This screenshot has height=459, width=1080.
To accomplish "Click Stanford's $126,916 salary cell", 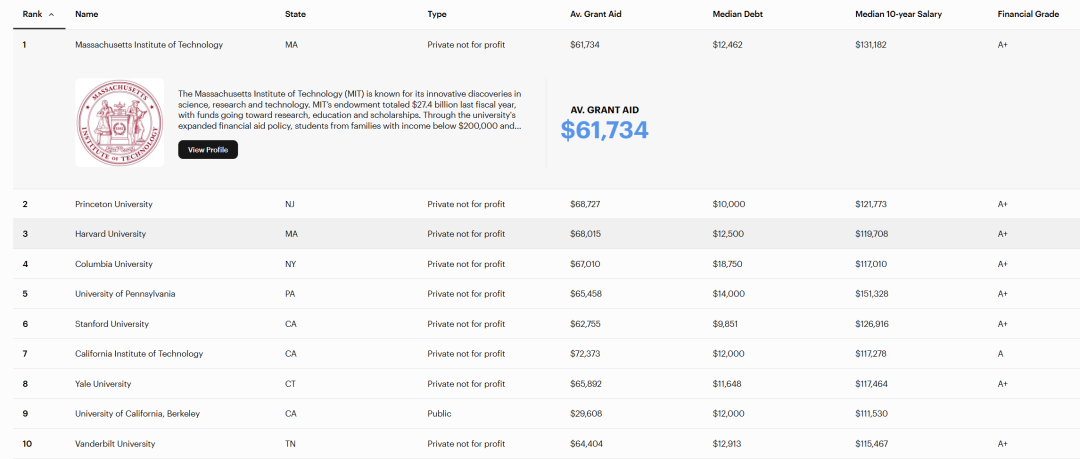I will click(x=871, y=324).
